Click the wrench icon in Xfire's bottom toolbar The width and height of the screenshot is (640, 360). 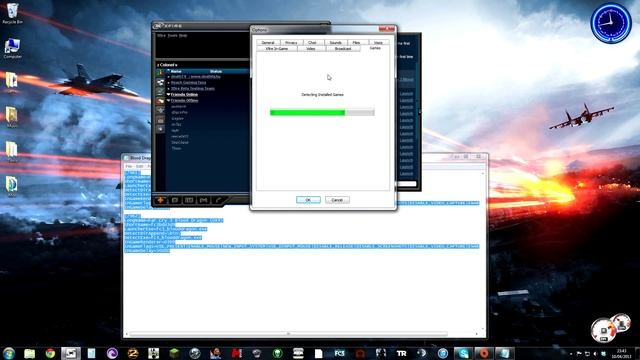pyautogui.click(x=218, y=200)
